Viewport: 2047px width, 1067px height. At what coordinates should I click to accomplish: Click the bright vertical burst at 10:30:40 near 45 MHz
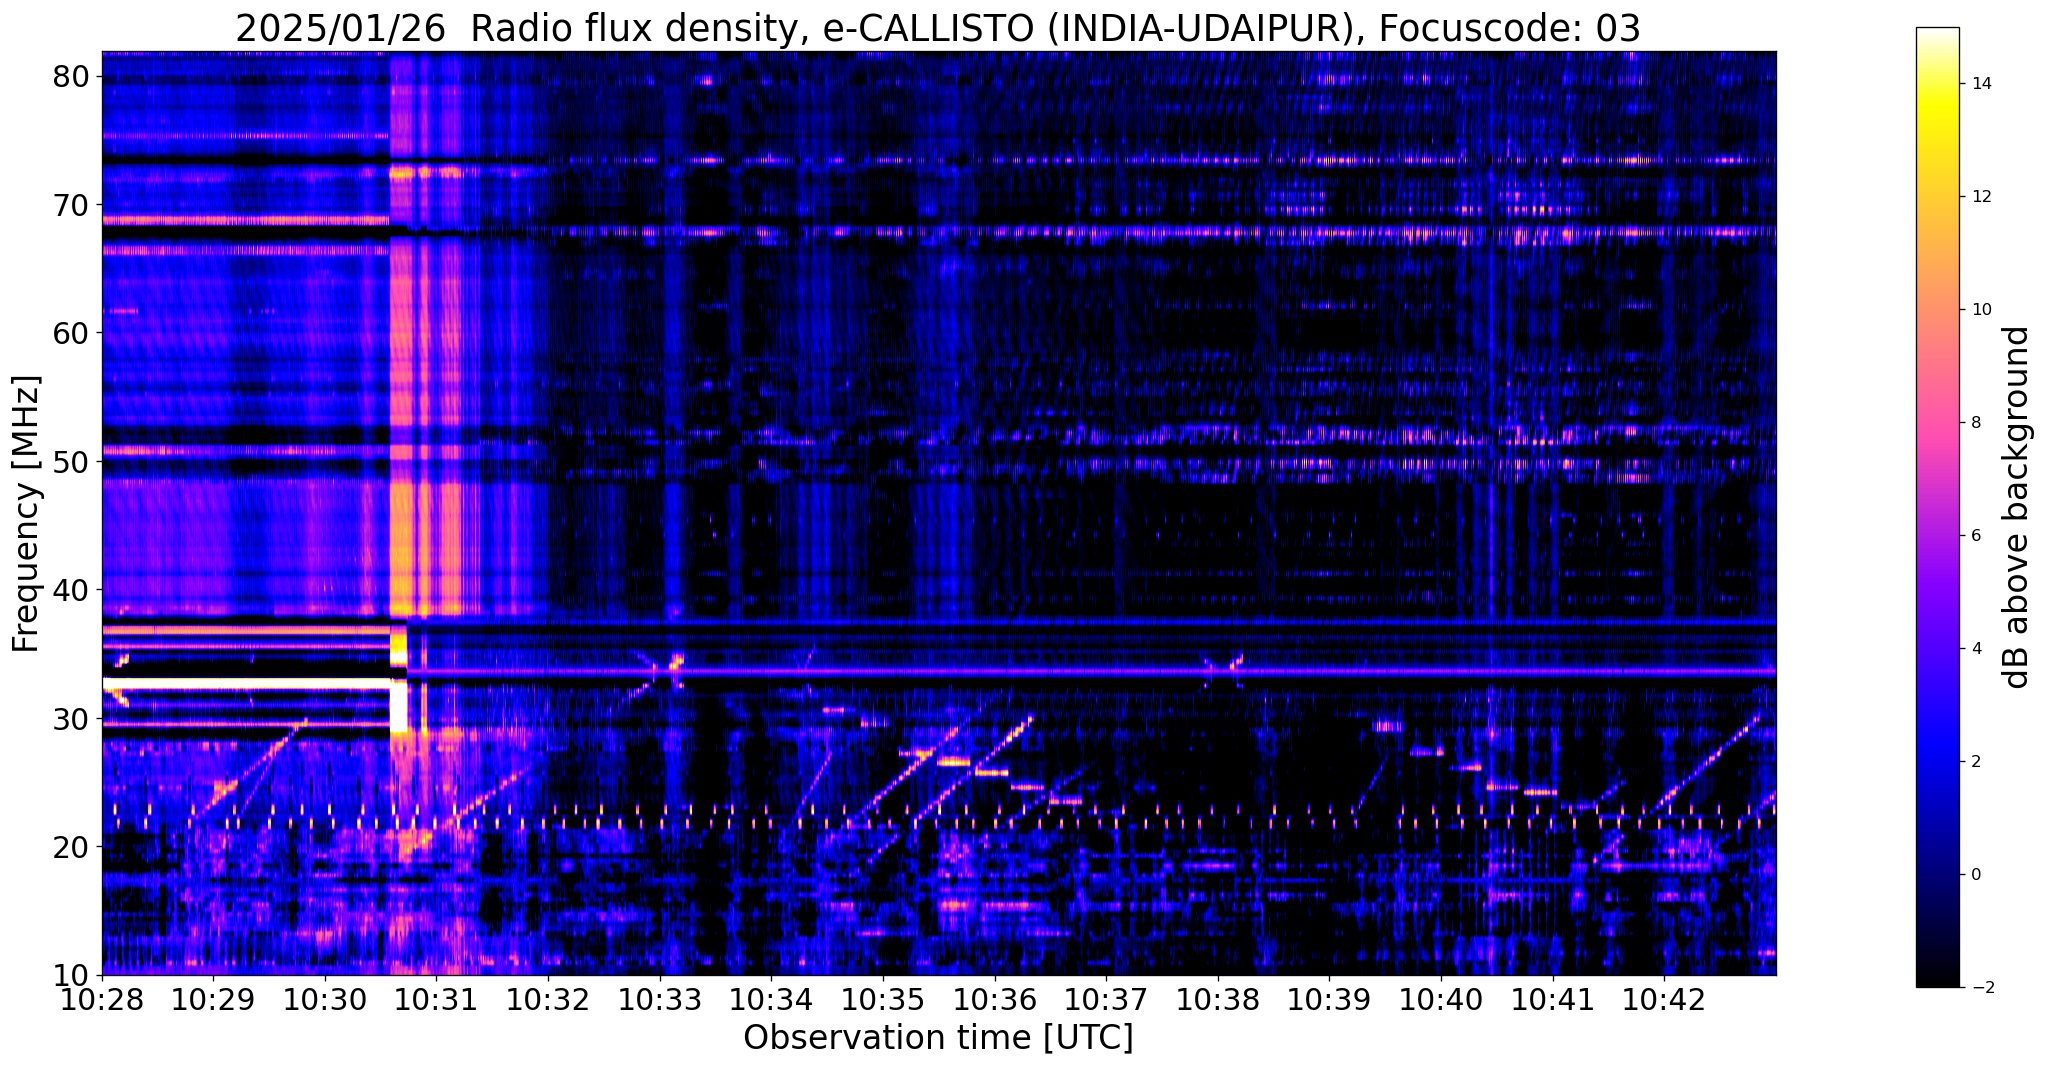pyautogui.click(x=399, y=525)
